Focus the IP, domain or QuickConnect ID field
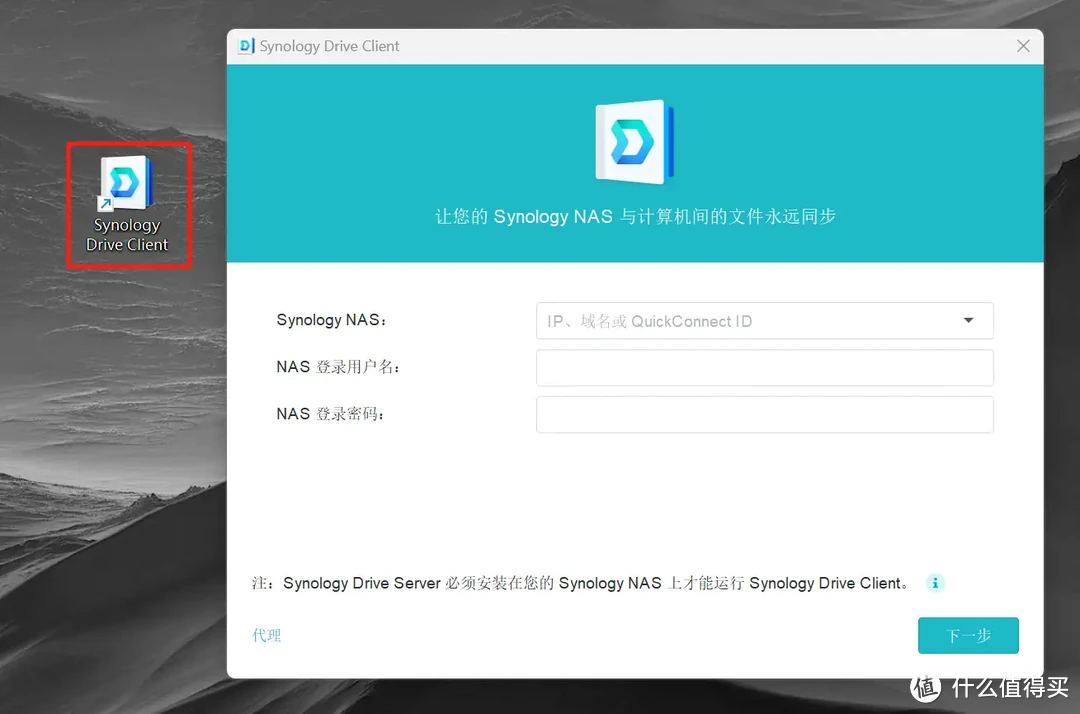 coord(765,321)
